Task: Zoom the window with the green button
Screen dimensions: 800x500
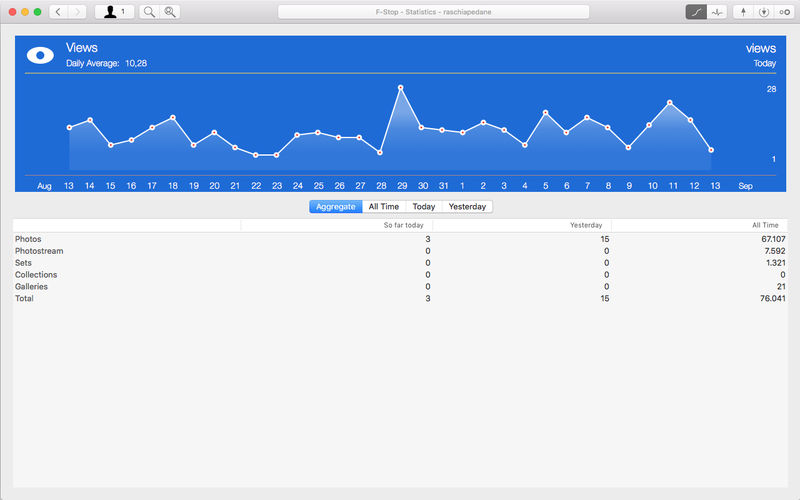Action: pos(37,12)
